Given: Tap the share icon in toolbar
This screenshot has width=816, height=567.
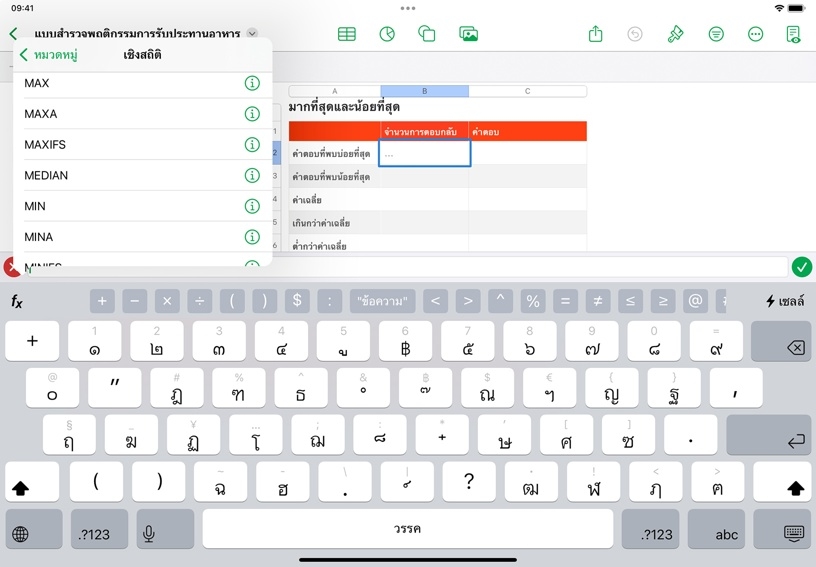Looking at the screenshot, I should point(596,34).
